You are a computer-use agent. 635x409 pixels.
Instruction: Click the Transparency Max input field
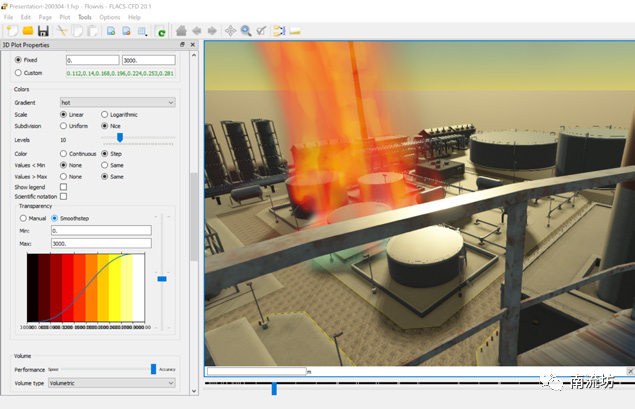tap(100, 243)
